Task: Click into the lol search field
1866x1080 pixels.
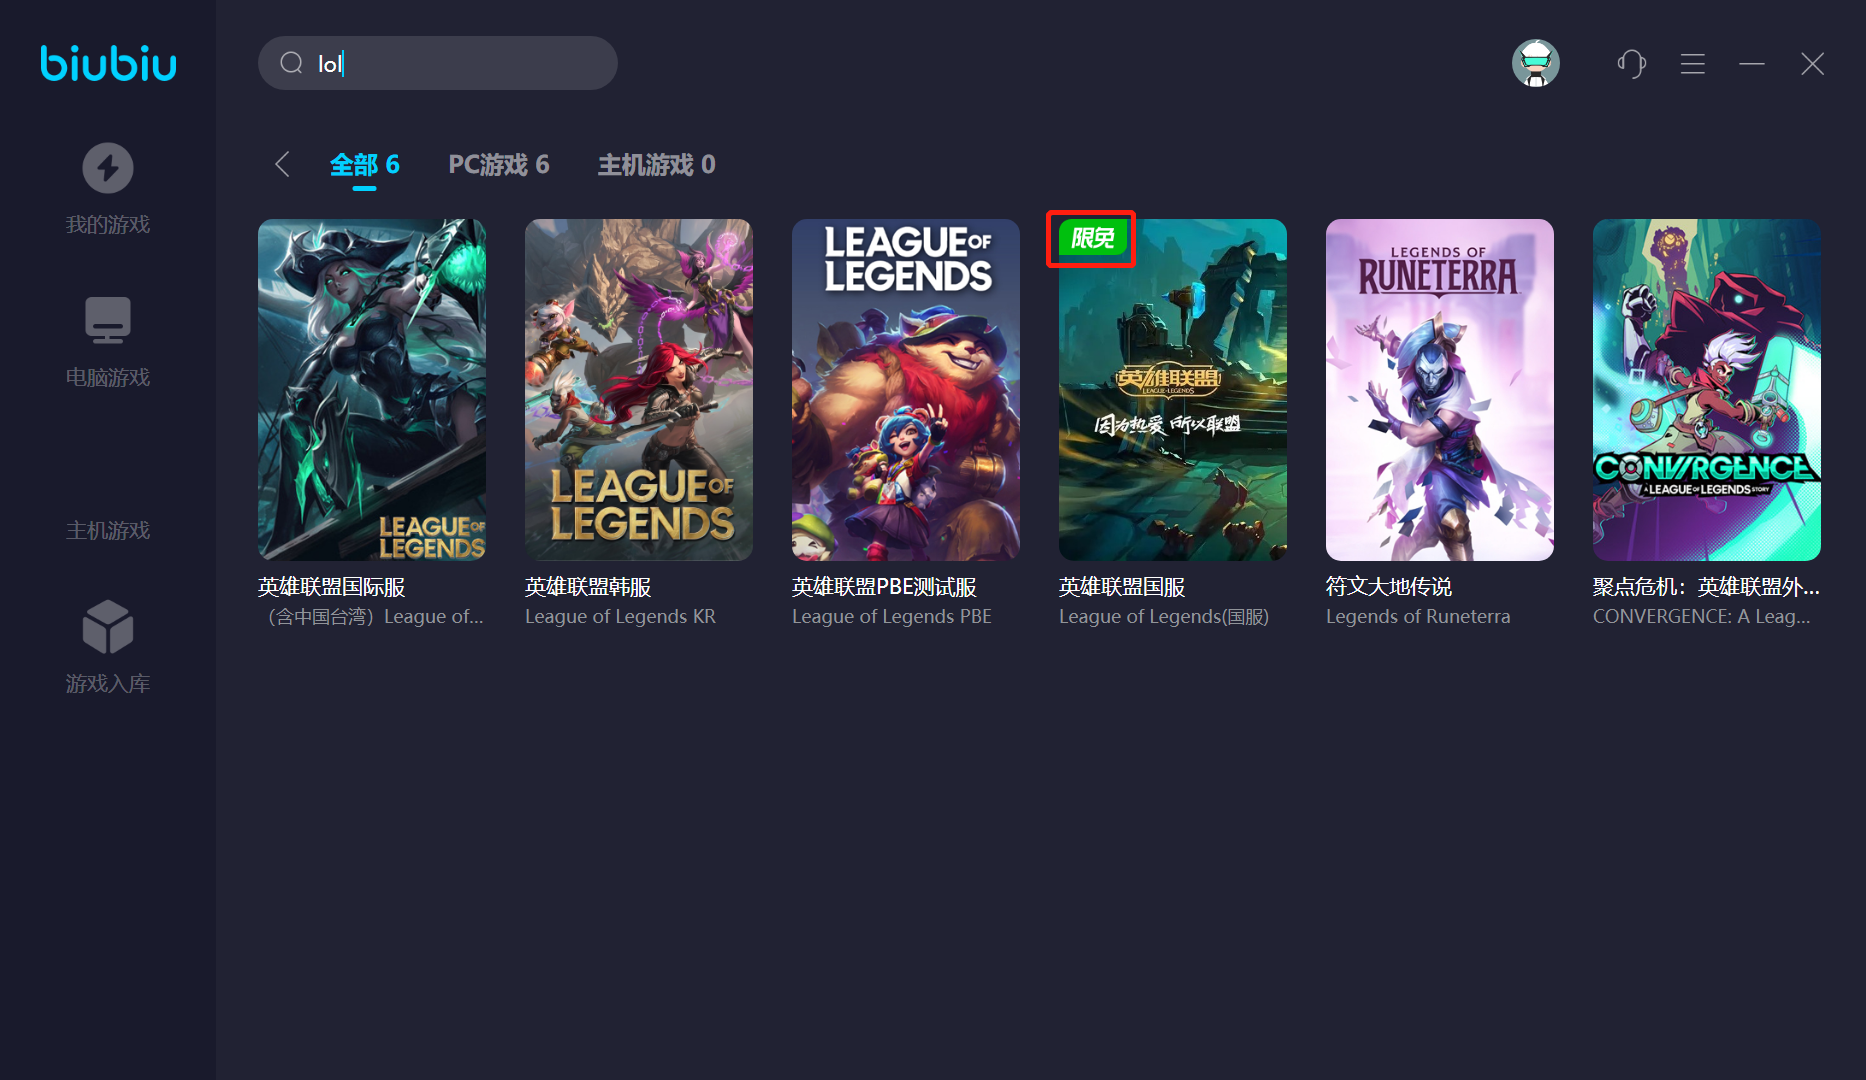Action: pos(437,63)
